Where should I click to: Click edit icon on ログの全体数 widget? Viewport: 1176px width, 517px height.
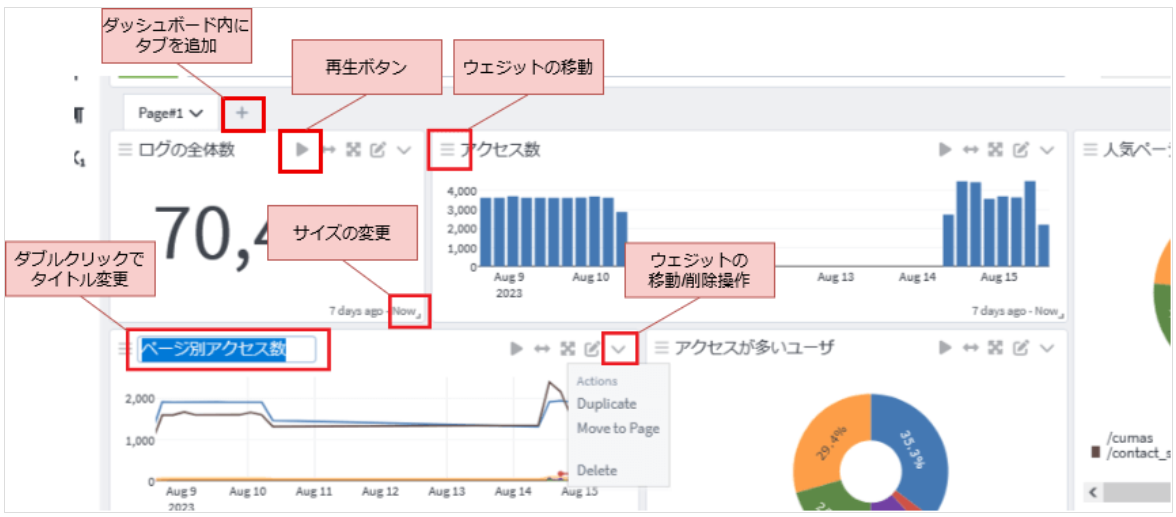point(378,150)
